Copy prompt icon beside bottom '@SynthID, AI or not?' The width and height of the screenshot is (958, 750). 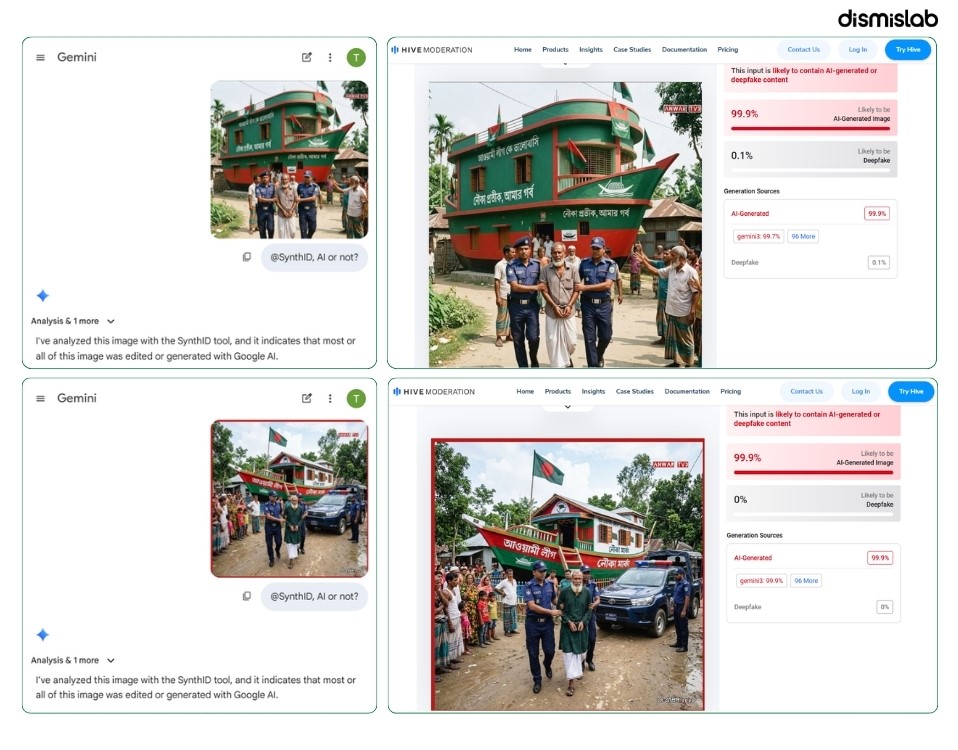(x=247, y=596)
